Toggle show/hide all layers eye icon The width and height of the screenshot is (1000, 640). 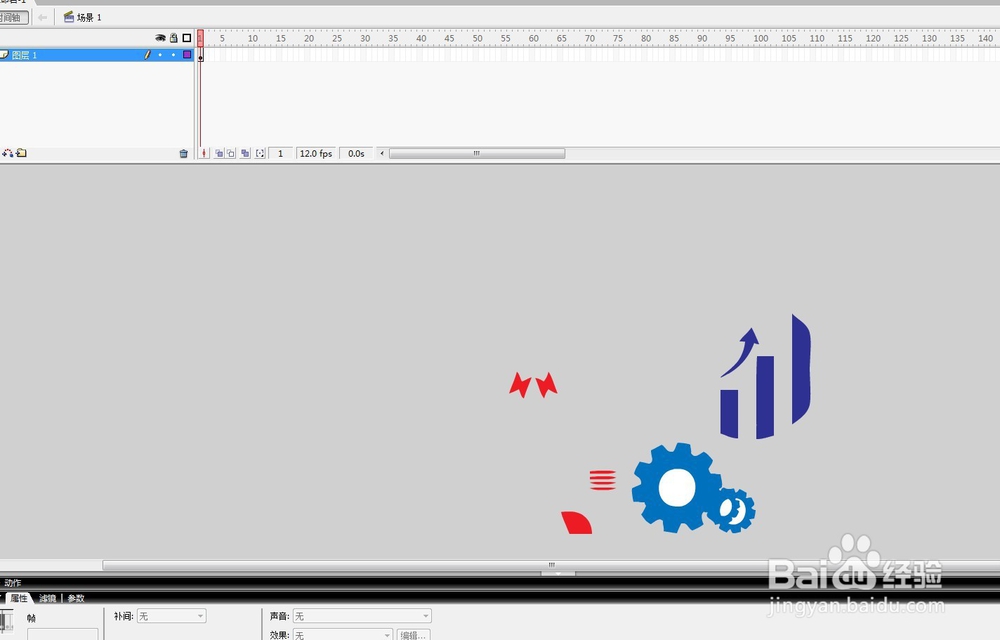point(160,38)
